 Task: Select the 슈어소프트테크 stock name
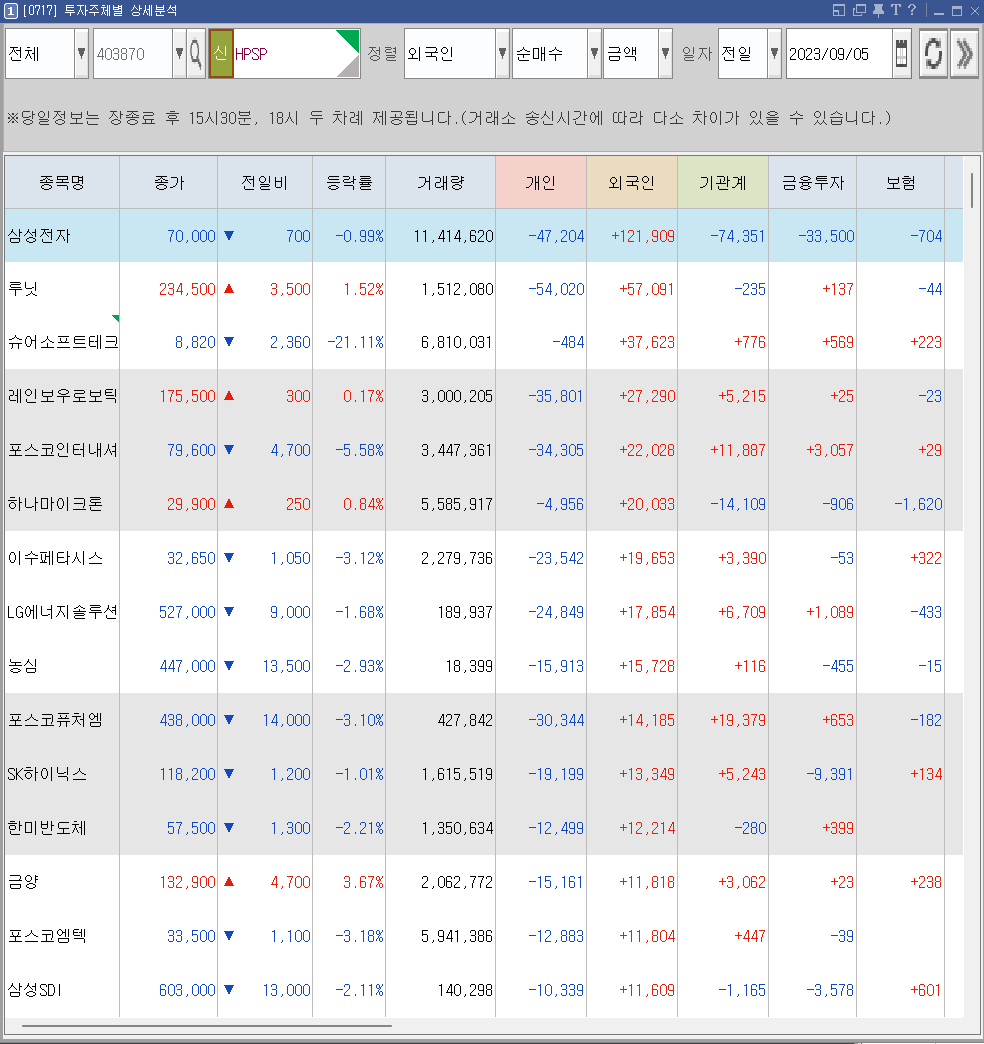pos(63,342)
